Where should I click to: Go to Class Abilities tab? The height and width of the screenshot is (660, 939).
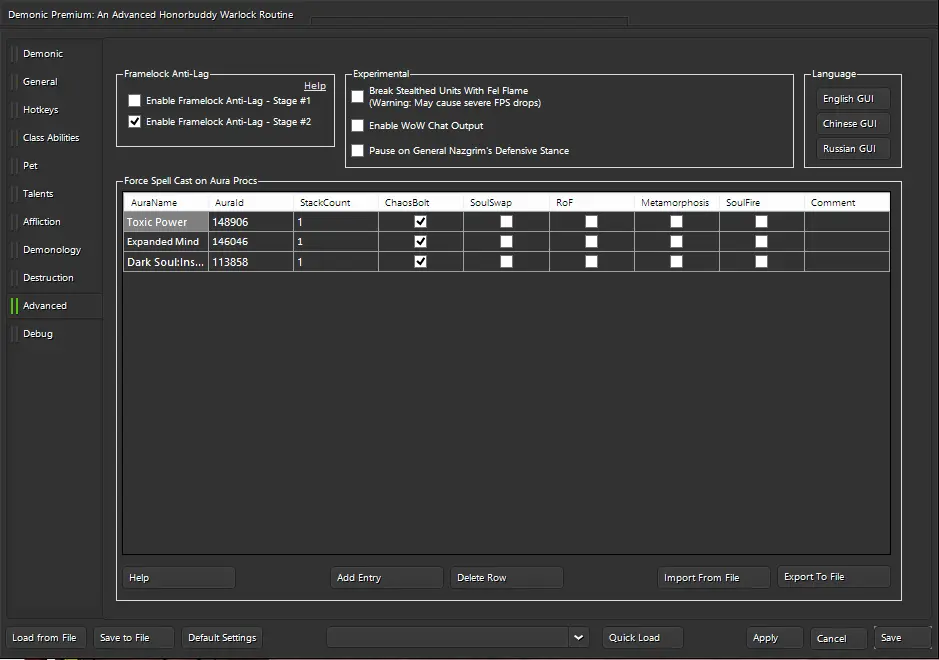point(54,138)
